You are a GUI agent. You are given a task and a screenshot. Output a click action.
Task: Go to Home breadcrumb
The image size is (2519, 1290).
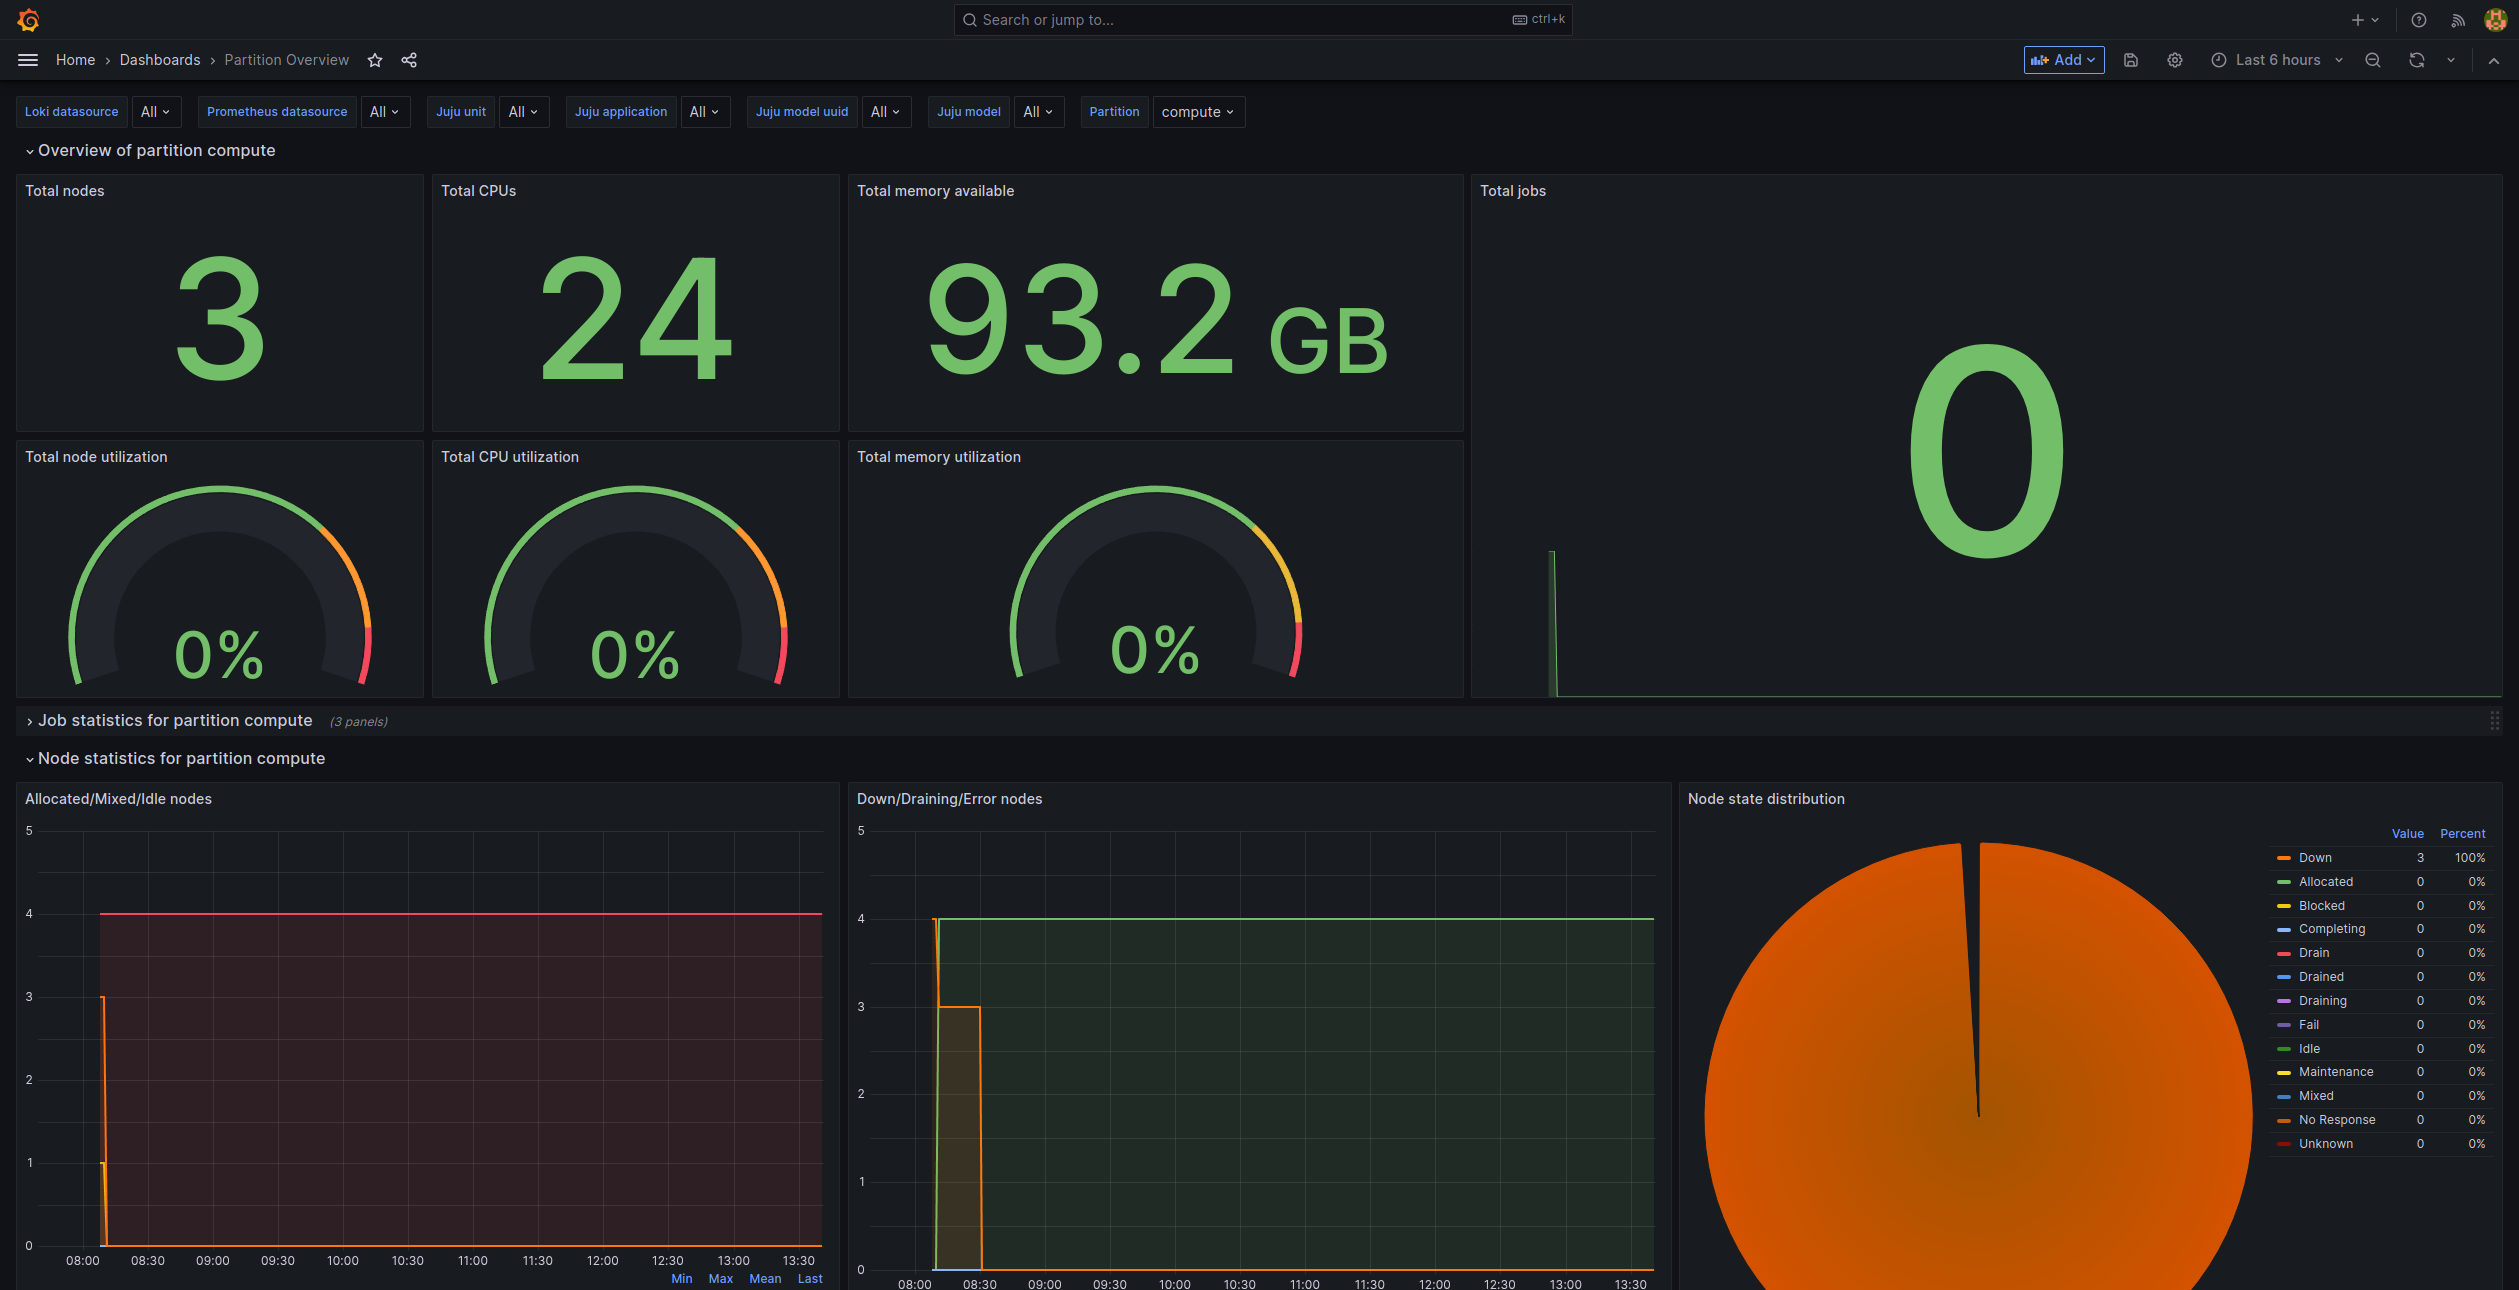75,60
